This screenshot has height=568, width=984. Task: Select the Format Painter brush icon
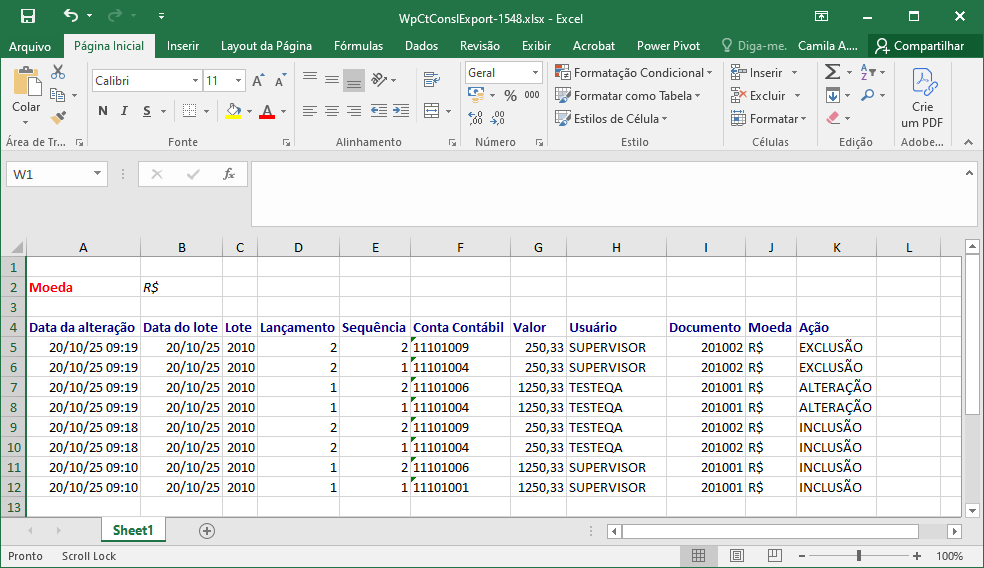point(58,118)
